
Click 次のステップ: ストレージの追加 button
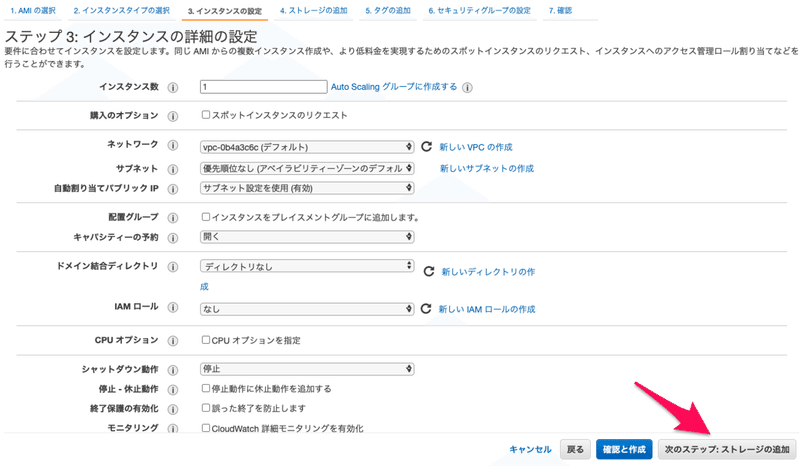tap(727, 449)
